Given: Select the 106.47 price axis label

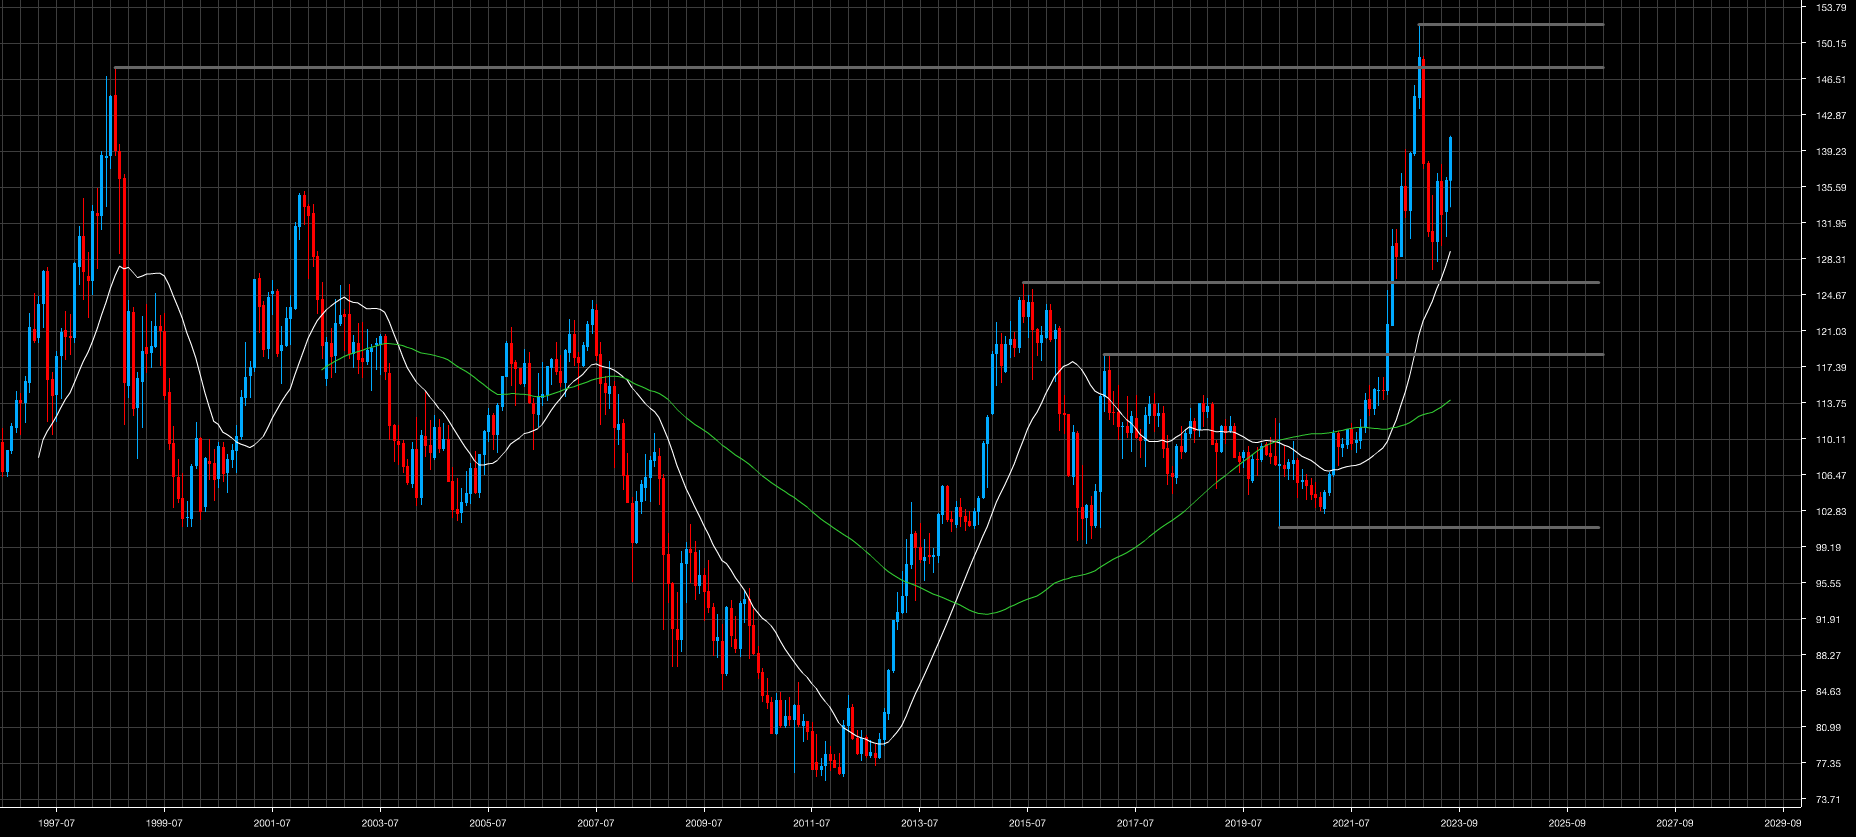Looking at the screenshot, I should (1831, 476).
